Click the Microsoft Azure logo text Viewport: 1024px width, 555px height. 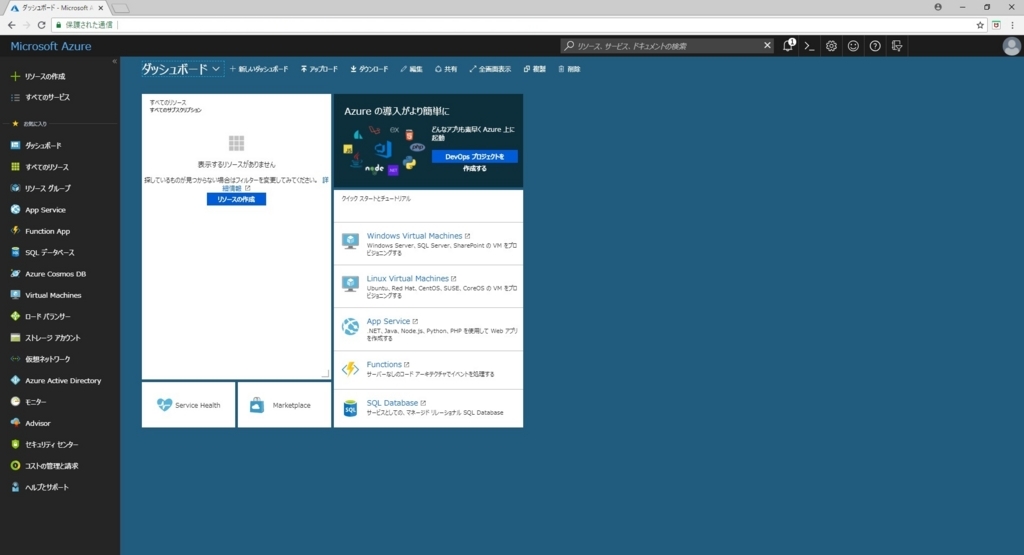[51, 46]
